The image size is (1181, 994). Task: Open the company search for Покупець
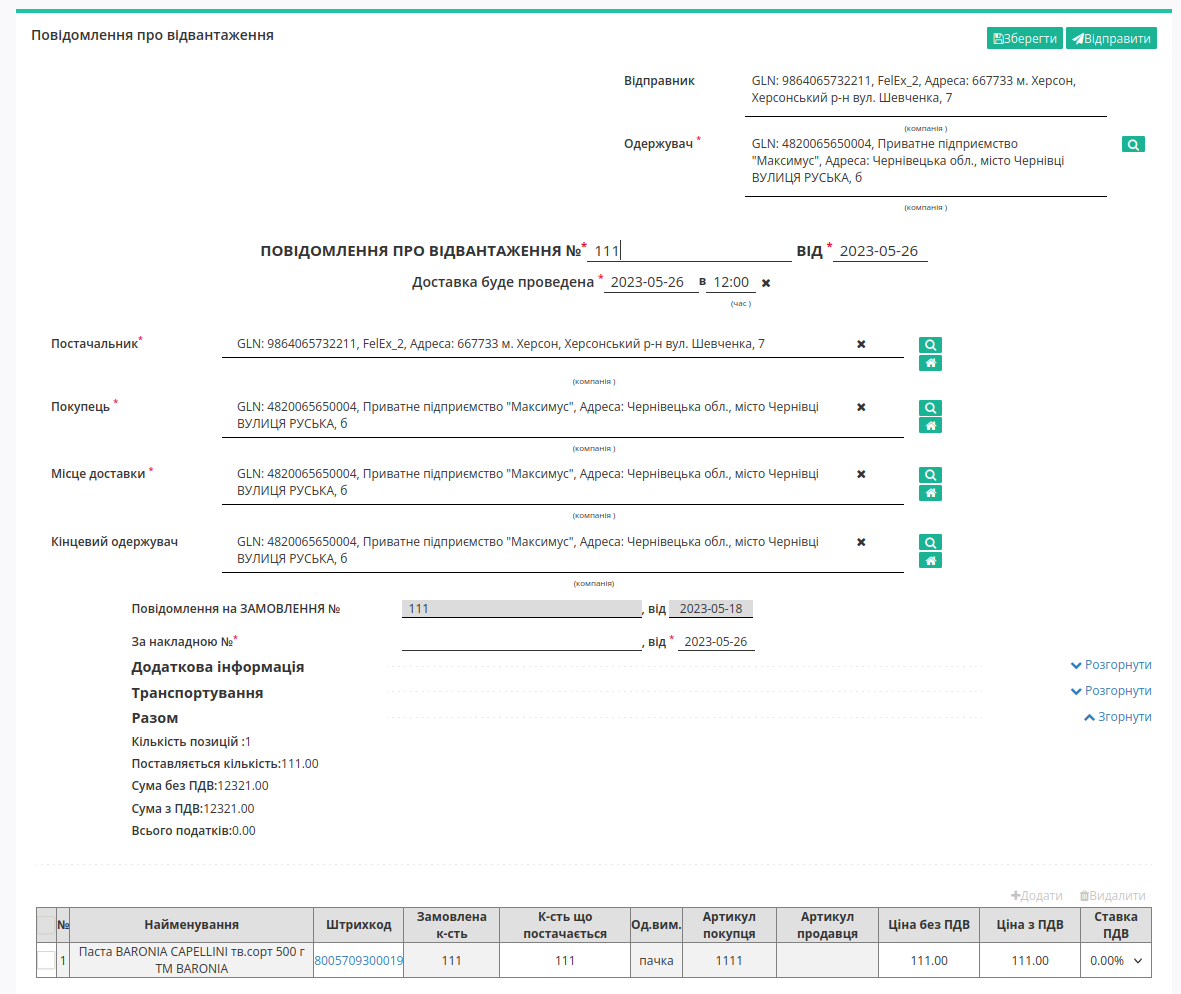pyautogui.click(x=930, y=407)
